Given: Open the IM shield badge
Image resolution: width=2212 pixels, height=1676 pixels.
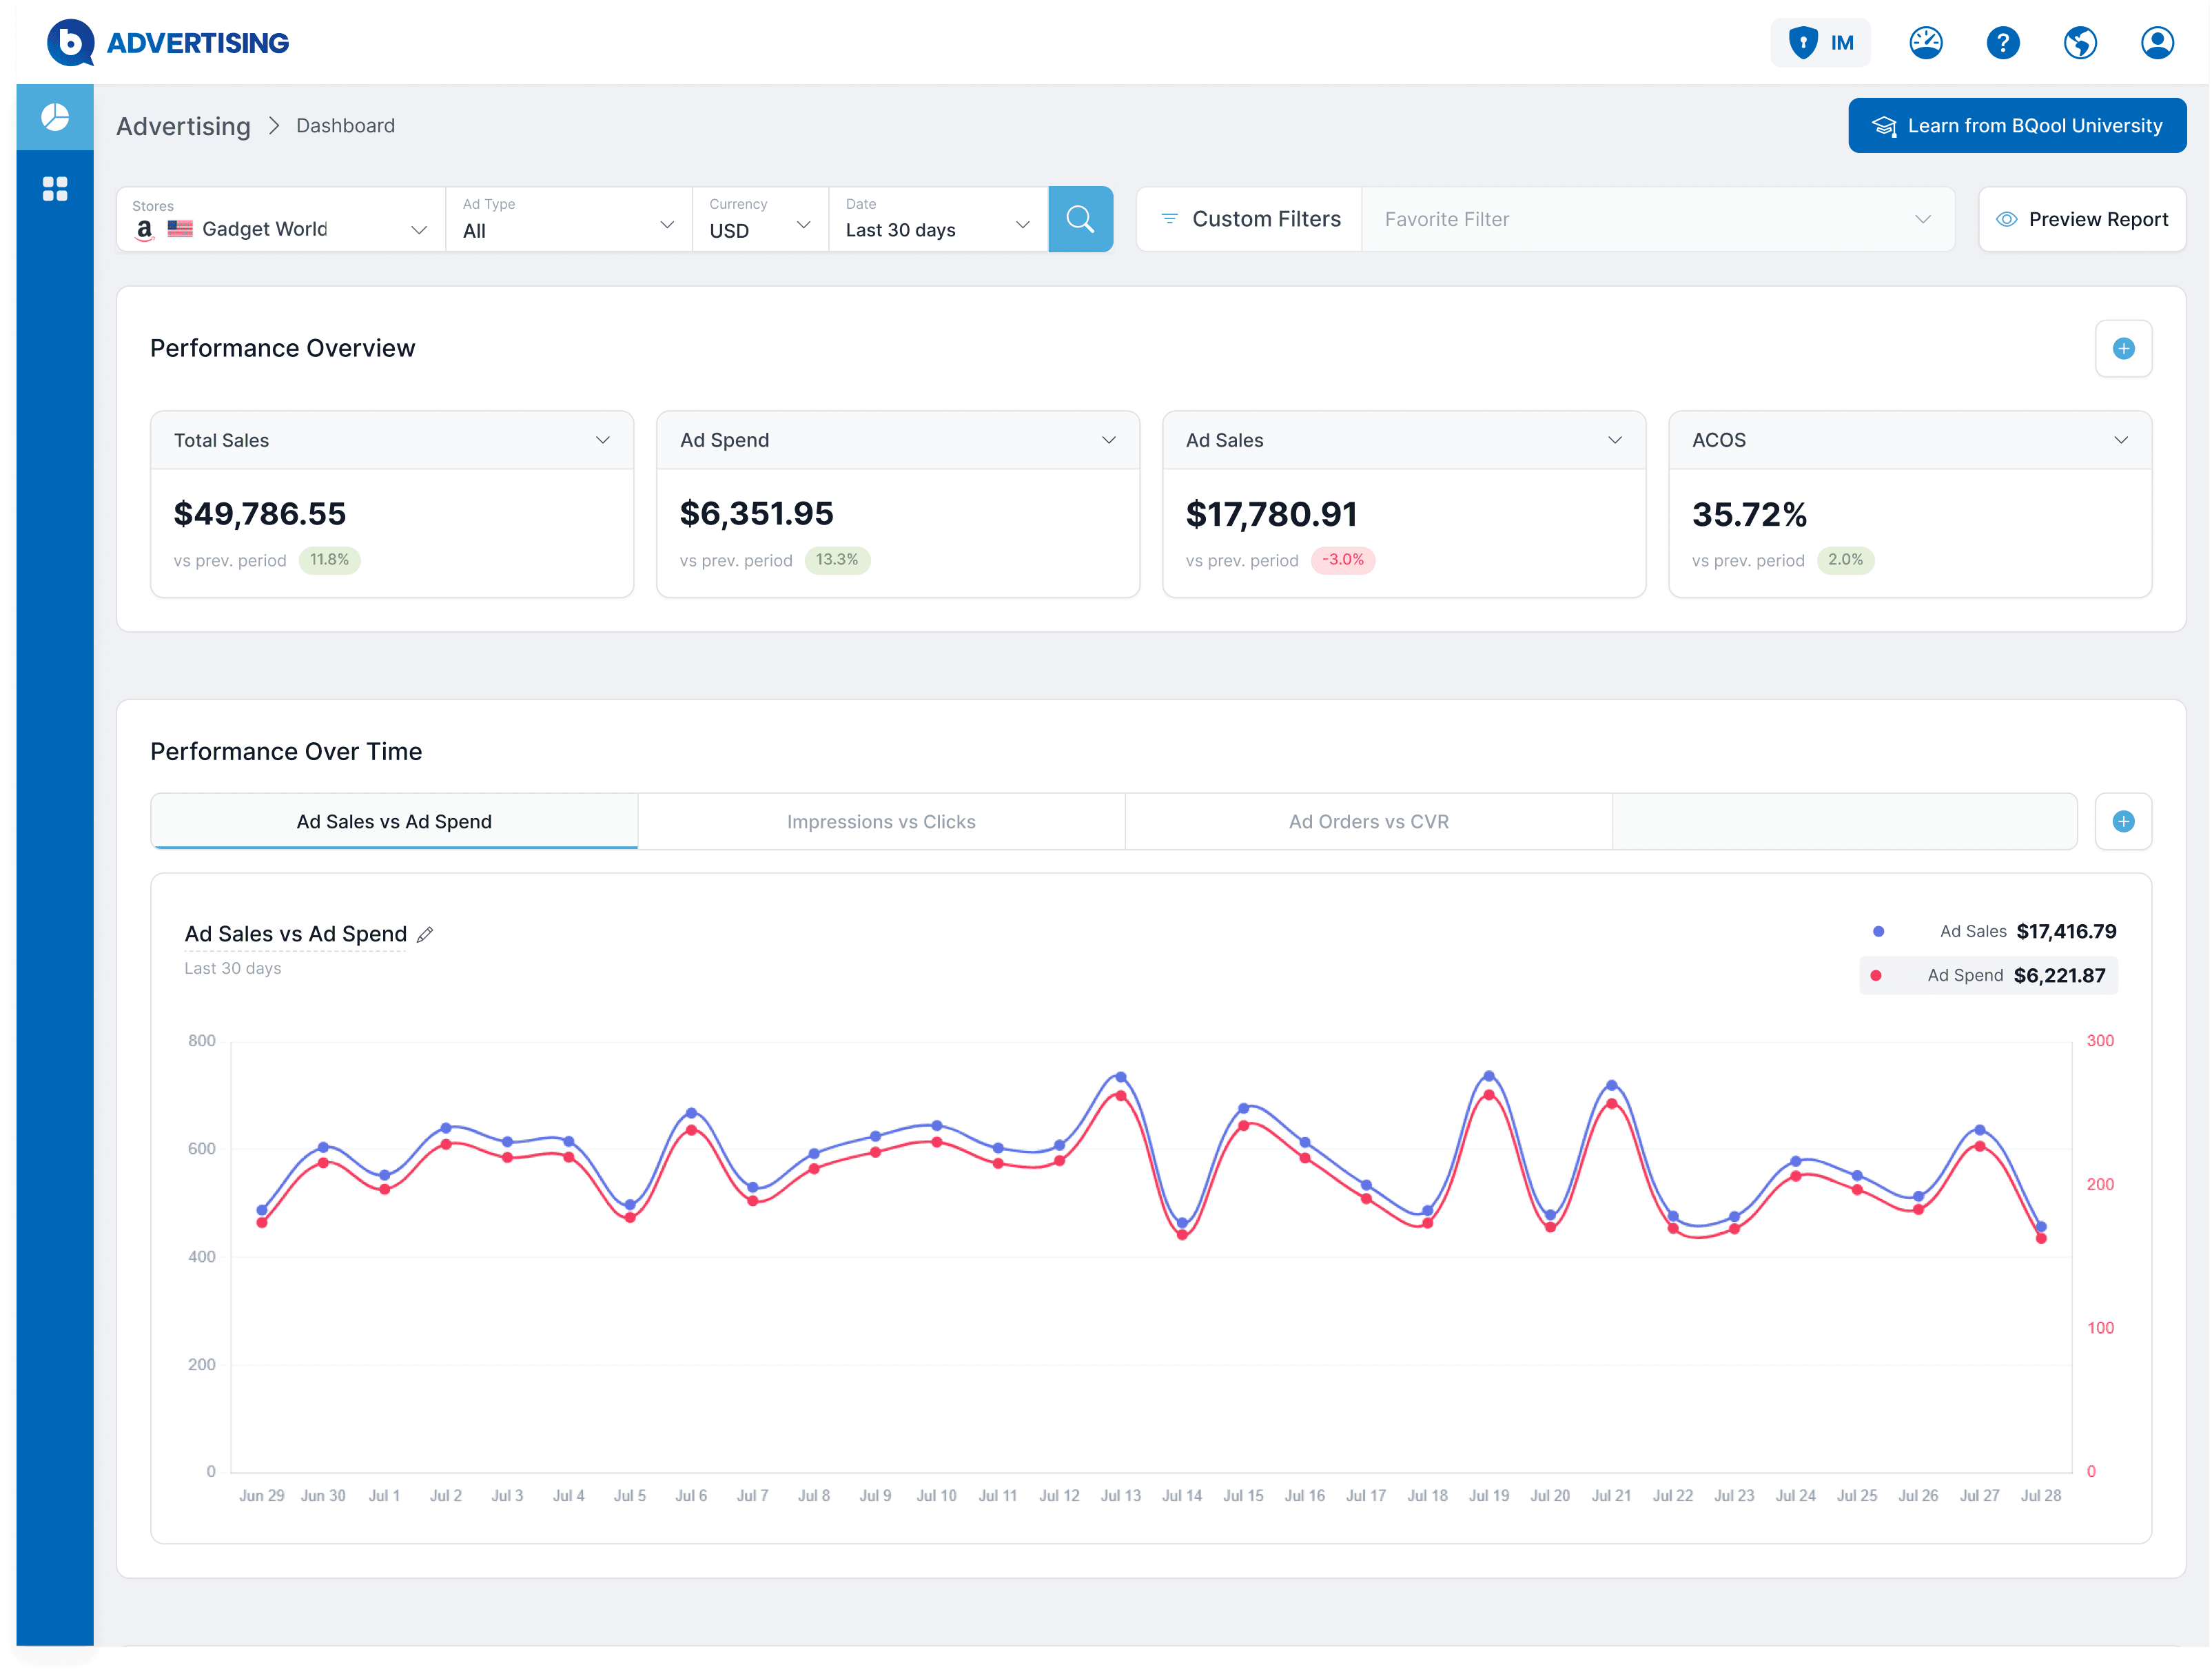Looking at the screenshot, I should pyautogui.click(x=1820, y=42).
